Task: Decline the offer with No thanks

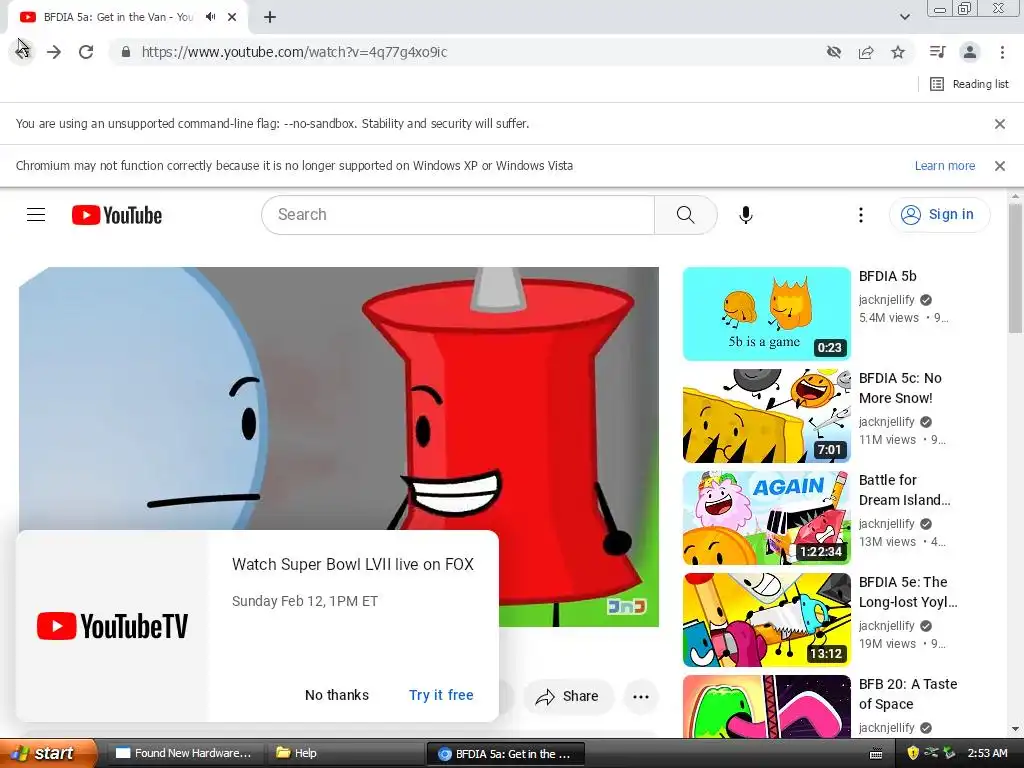Action: [x=337, y=695]
